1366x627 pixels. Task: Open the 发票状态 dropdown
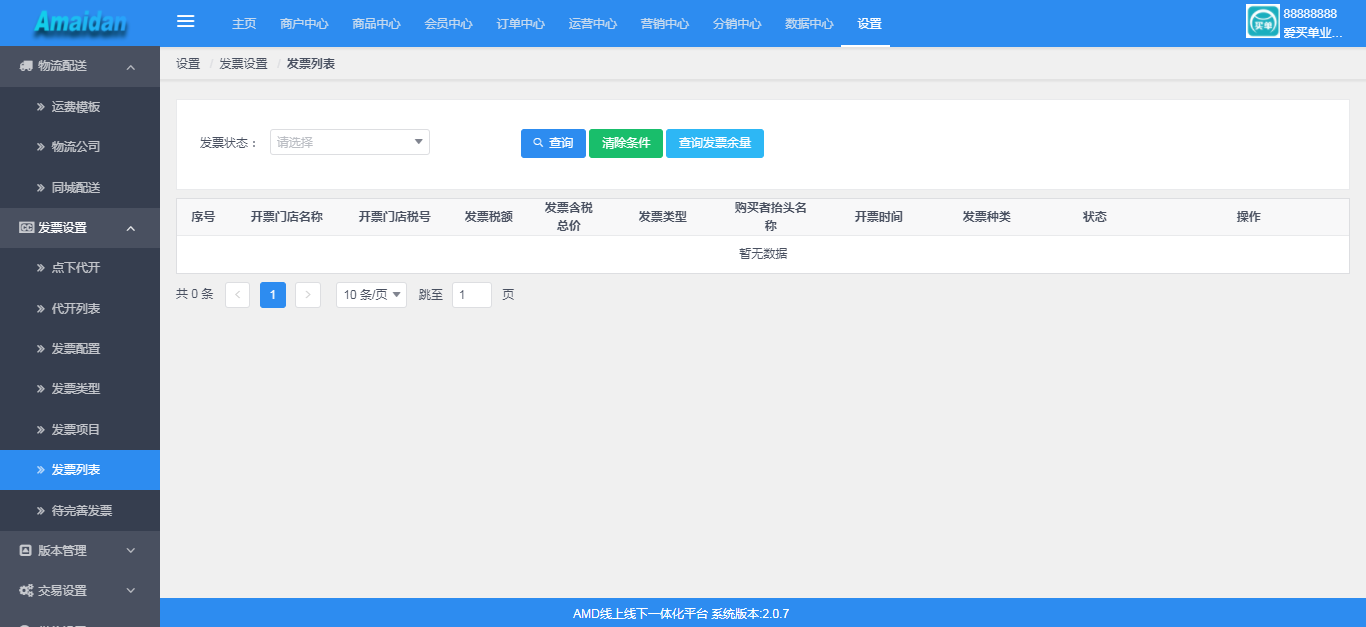(x=350, y=142)
